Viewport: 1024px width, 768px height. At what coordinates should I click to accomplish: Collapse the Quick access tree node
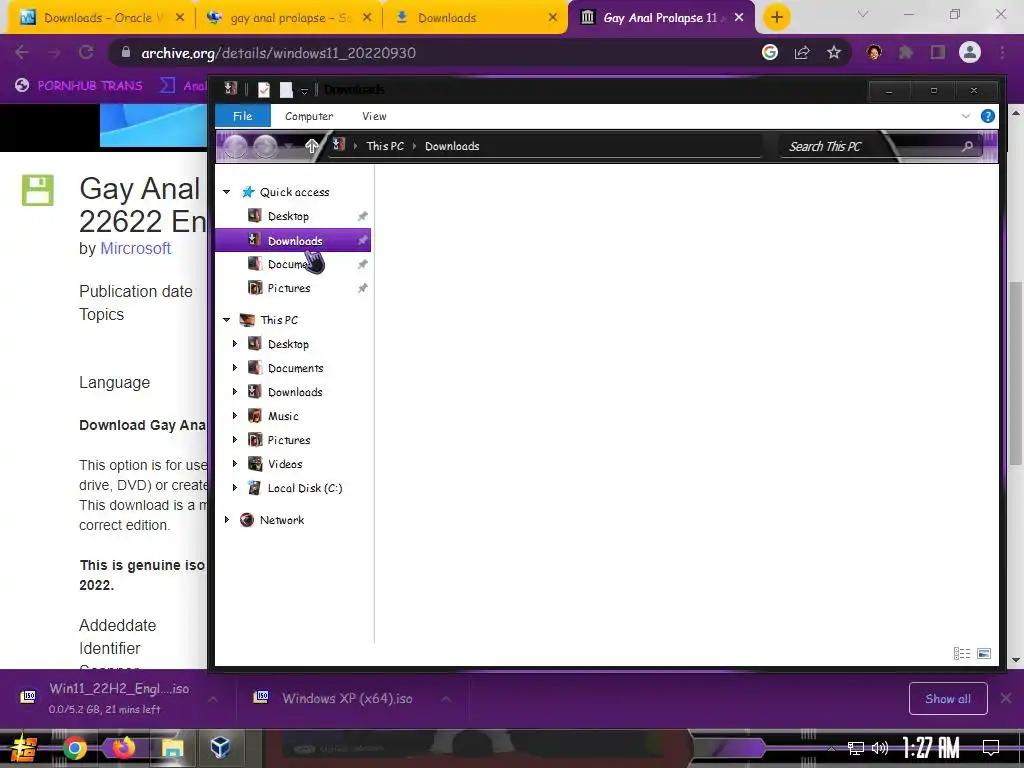pyautogui.click(x=227, y=192)
